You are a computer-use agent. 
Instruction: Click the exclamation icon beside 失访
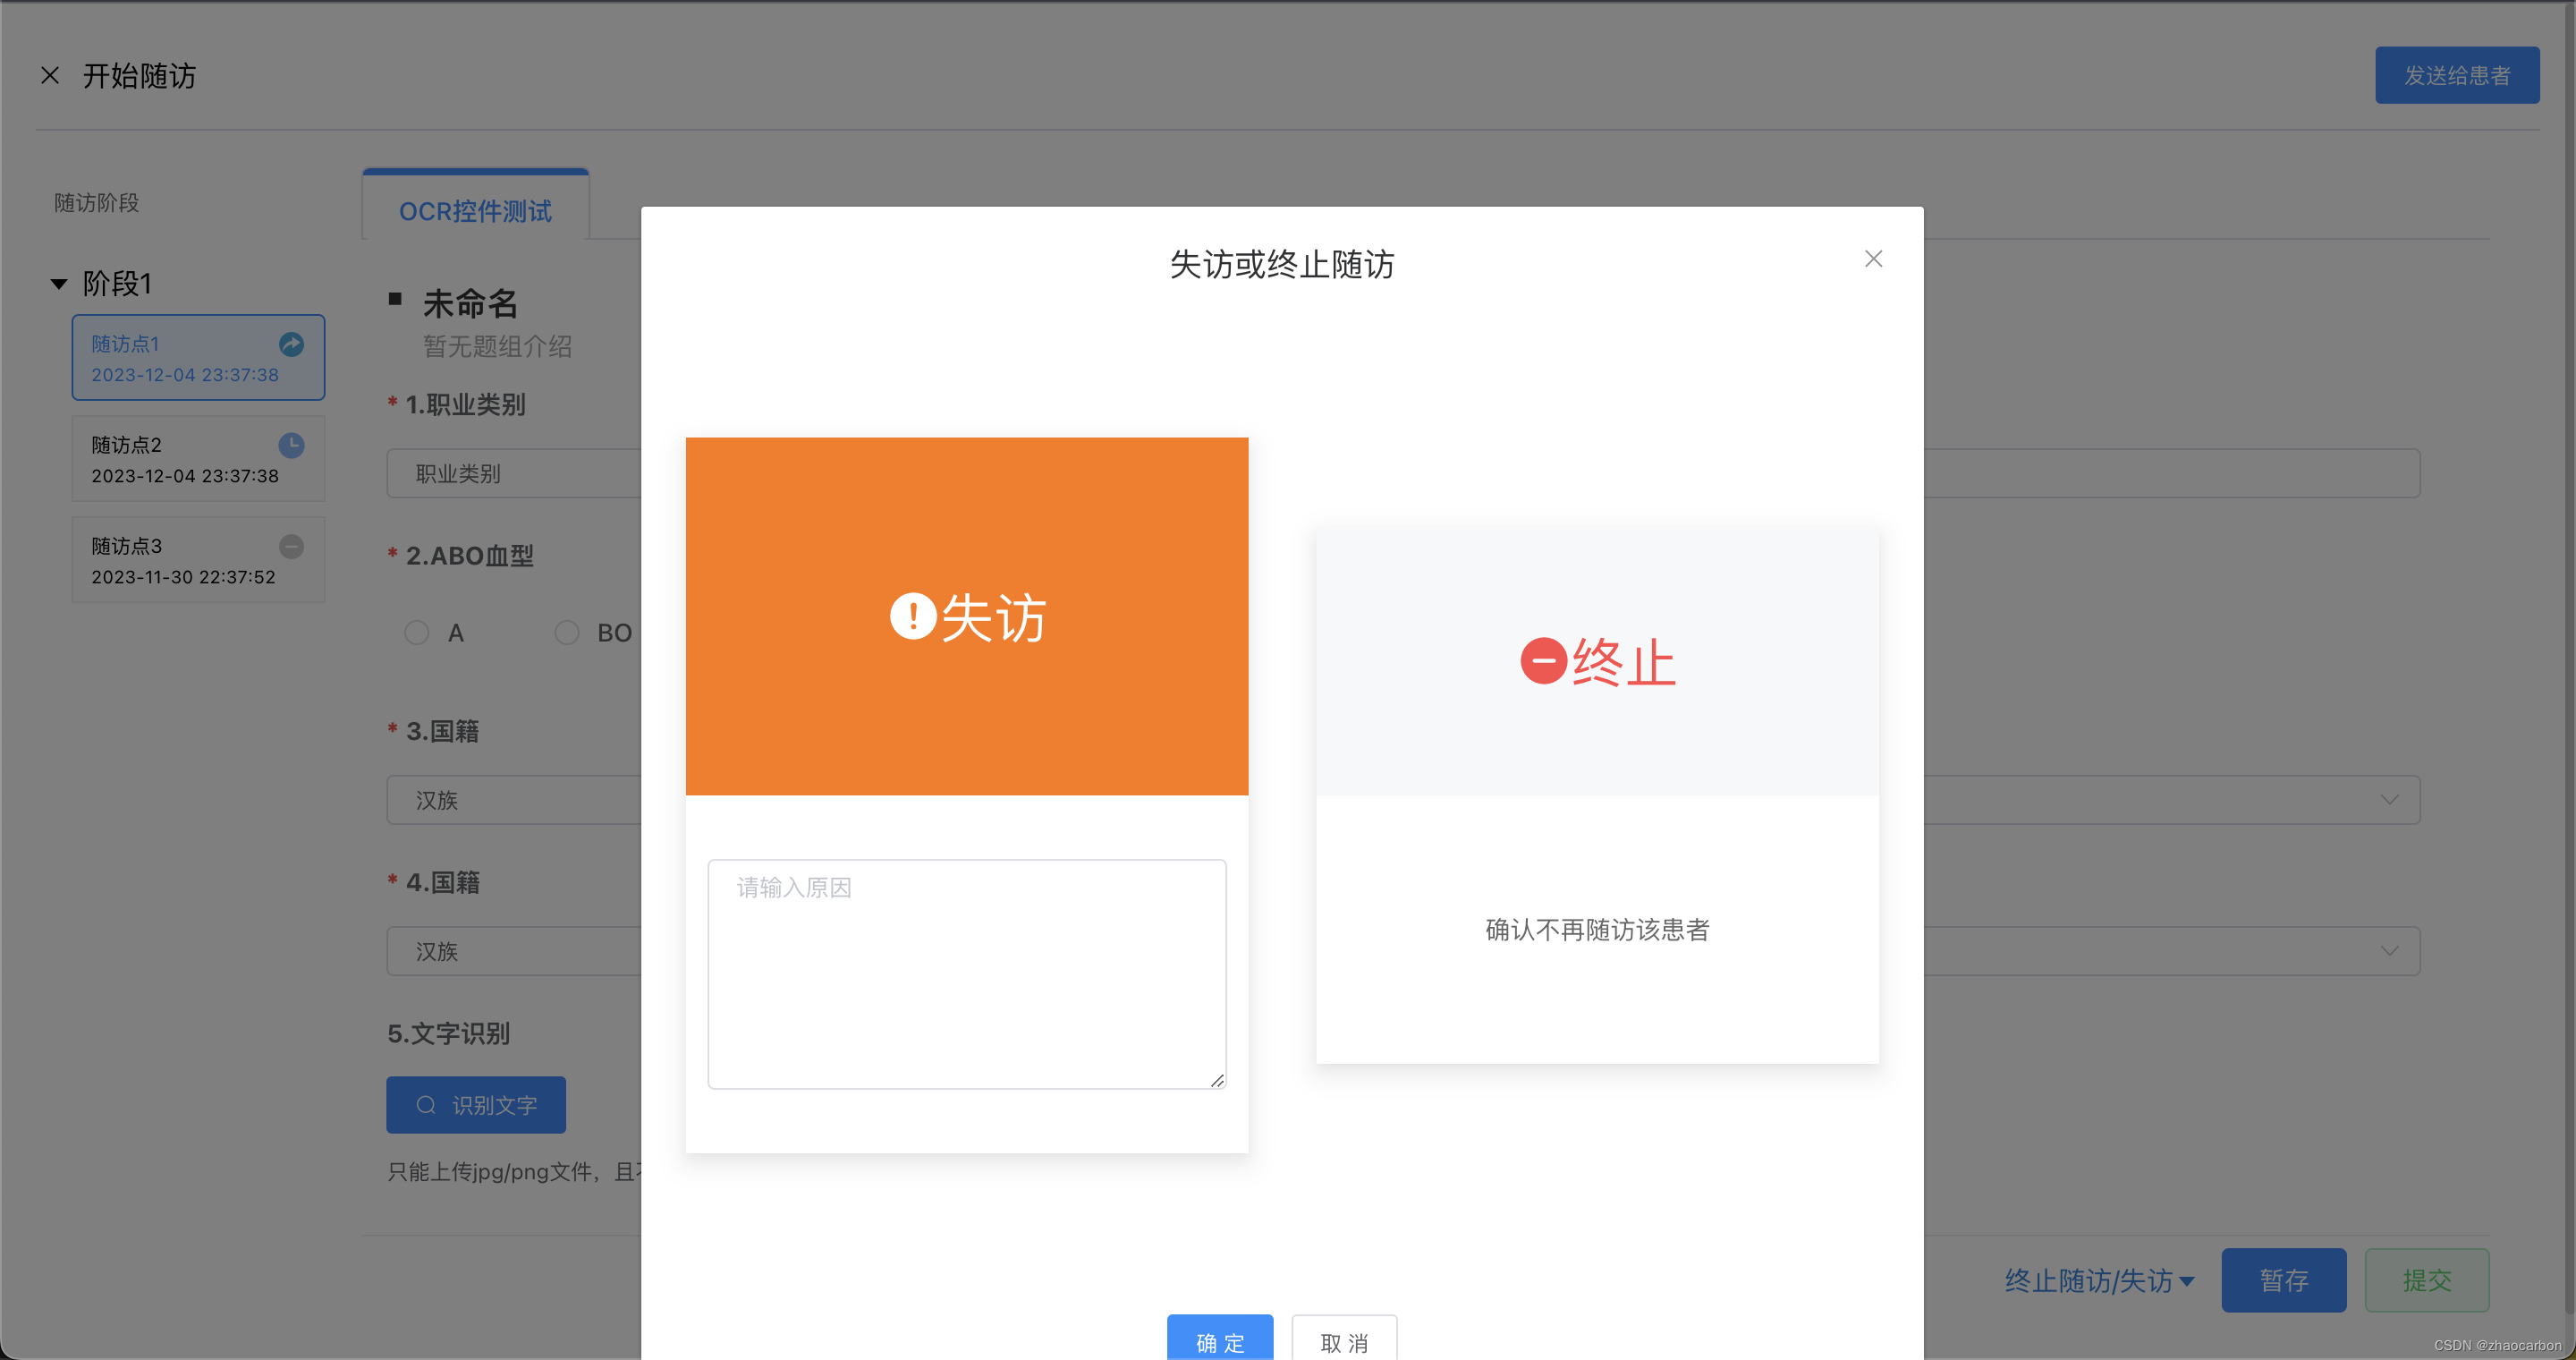click(913, 616)
